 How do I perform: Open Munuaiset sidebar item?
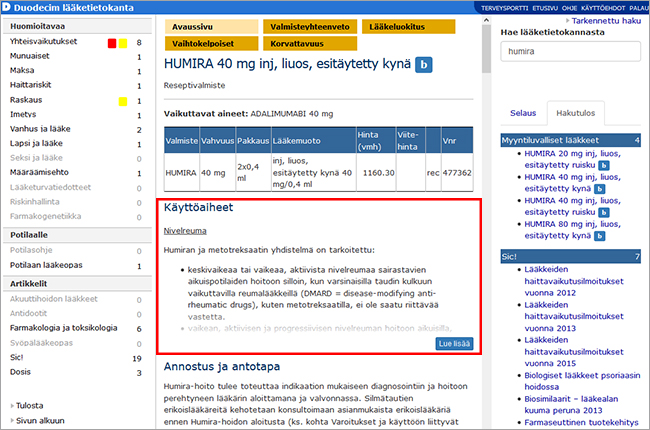[29, 56]
